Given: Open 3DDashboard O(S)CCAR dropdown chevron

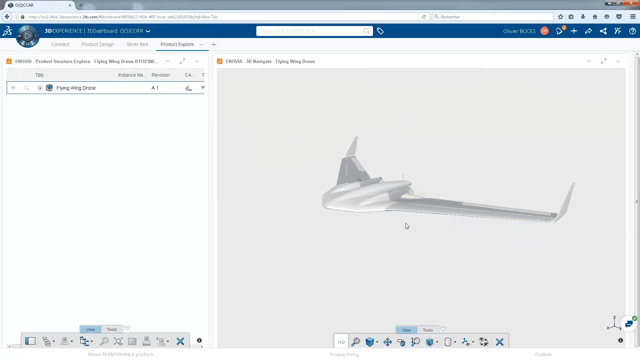Looking at the screenshot, I should click(148, 31).
